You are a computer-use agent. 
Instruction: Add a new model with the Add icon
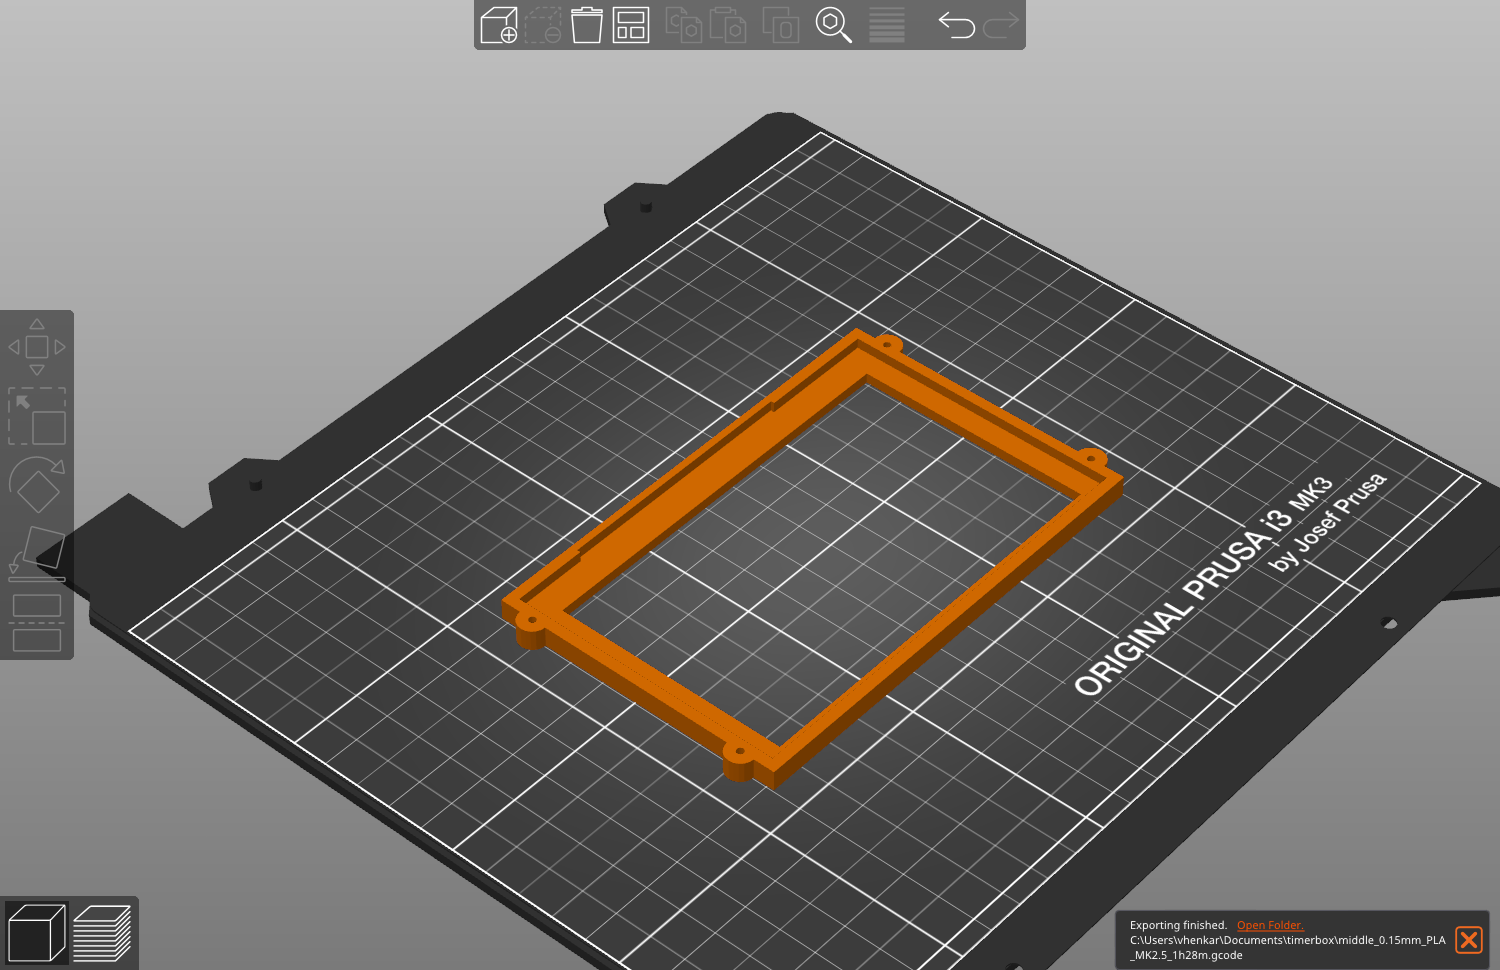pyautogui.click(x=499, y=25)
